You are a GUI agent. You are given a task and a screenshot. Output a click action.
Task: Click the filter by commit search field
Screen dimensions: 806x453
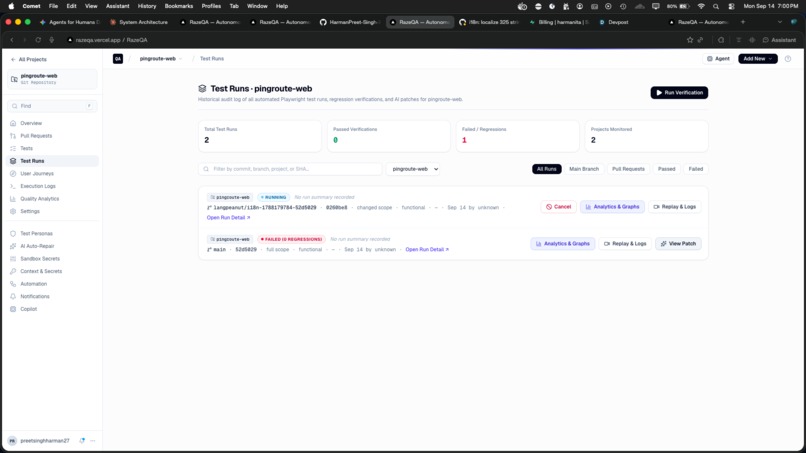pos(290,169)
